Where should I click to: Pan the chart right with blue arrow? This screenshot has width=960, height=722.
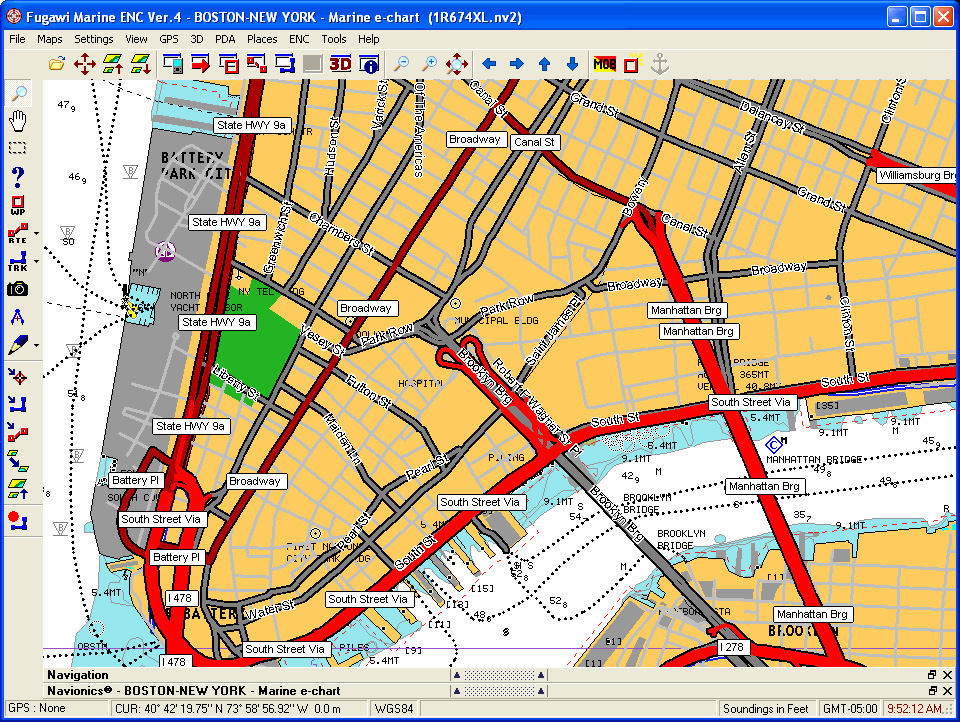coord(517,64)
